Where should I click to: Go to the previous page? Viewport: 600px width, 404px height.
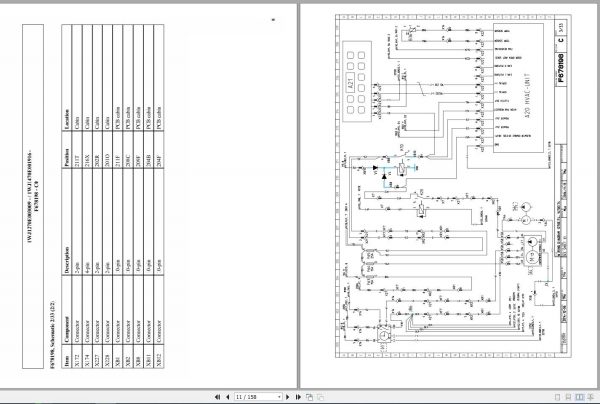(227, 397)
